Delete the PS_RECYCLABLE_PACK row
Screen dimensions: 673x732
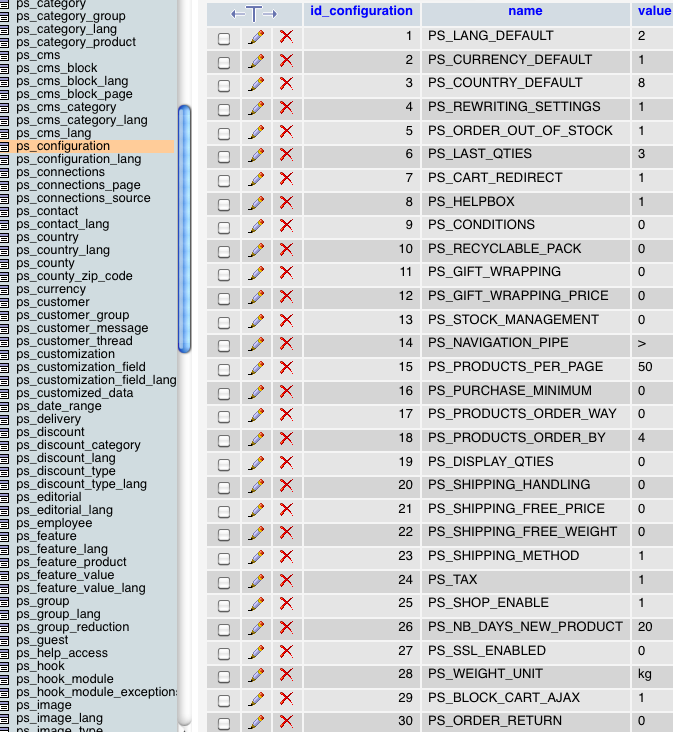287,250
